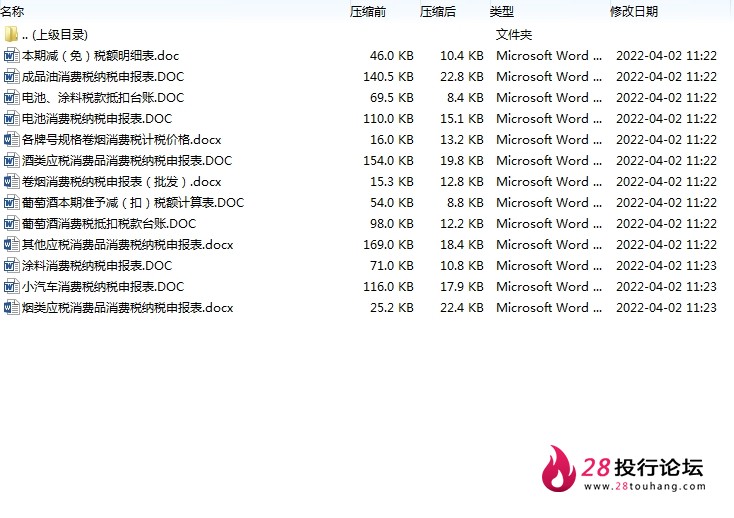Click the Word icon of 涂料消费税纳税申报表.DOC
734x518 pixels.
(11, 266)
